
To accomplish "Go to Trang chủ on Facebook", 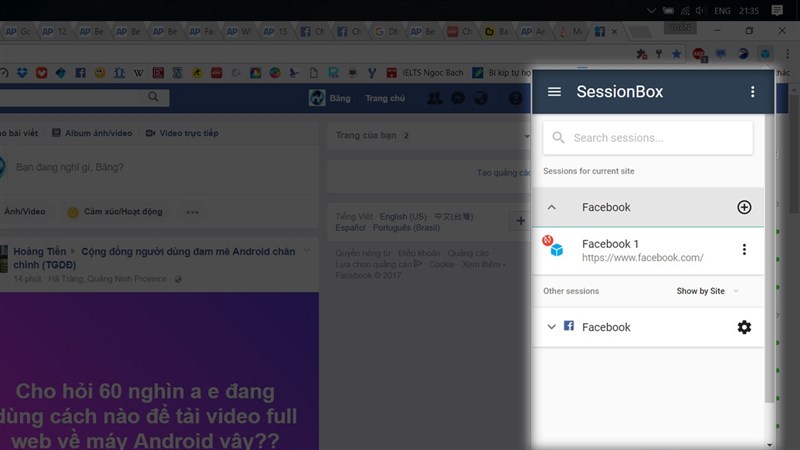I will click(385, 98).
